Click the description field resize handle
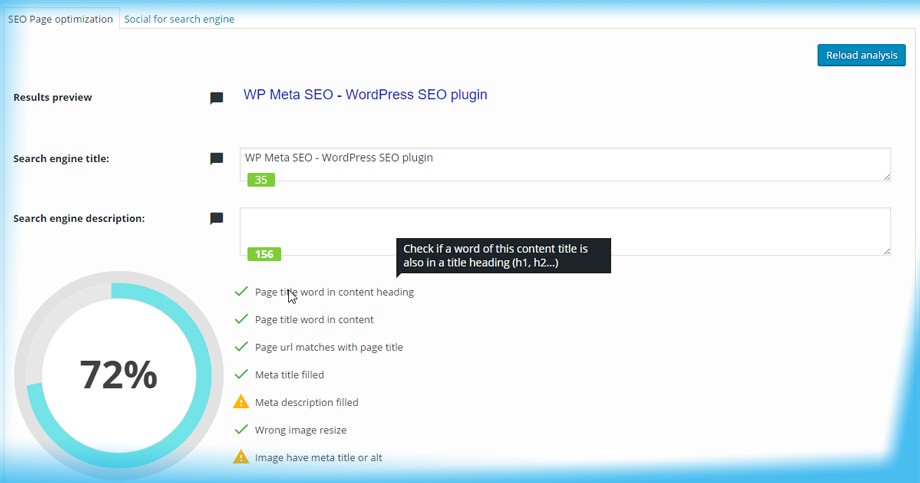 887,251
